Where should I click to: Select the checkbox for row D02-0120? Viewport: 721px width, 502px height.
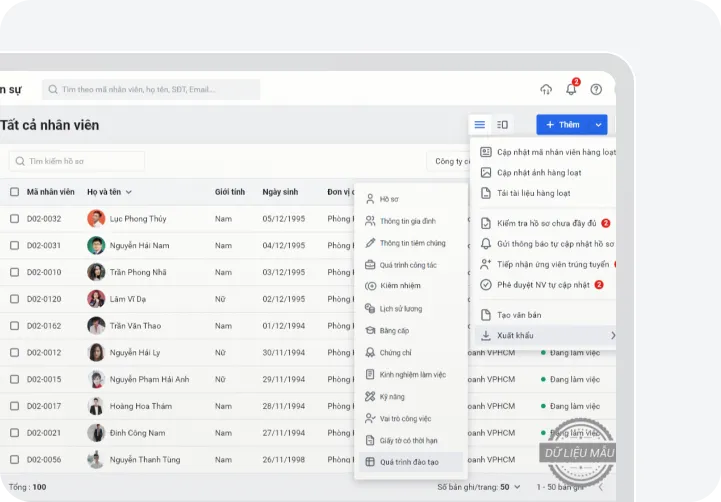(x=14, y=299)
